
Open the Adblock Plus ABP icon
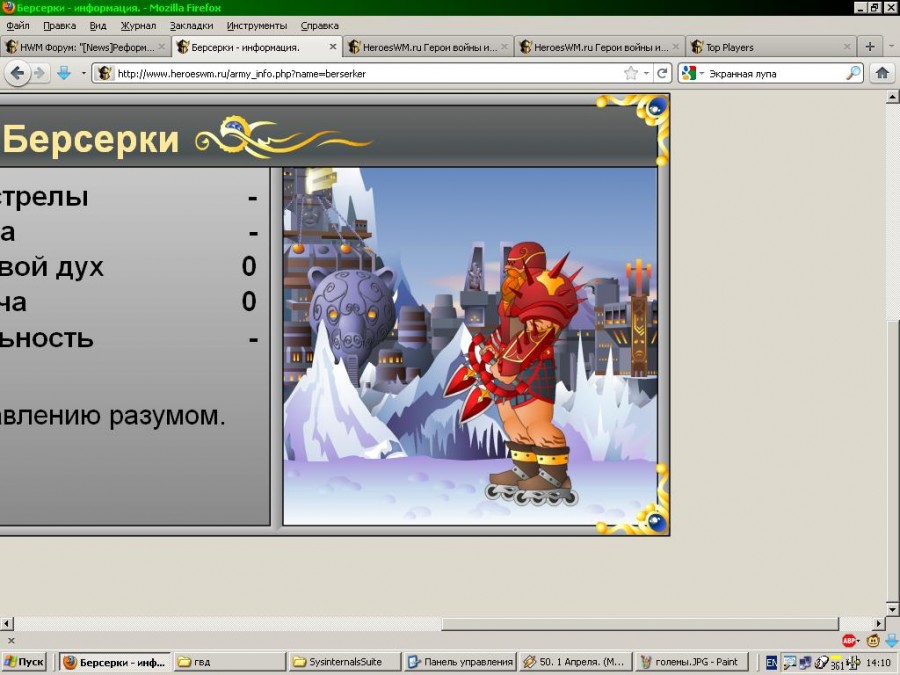coord(850,641)
